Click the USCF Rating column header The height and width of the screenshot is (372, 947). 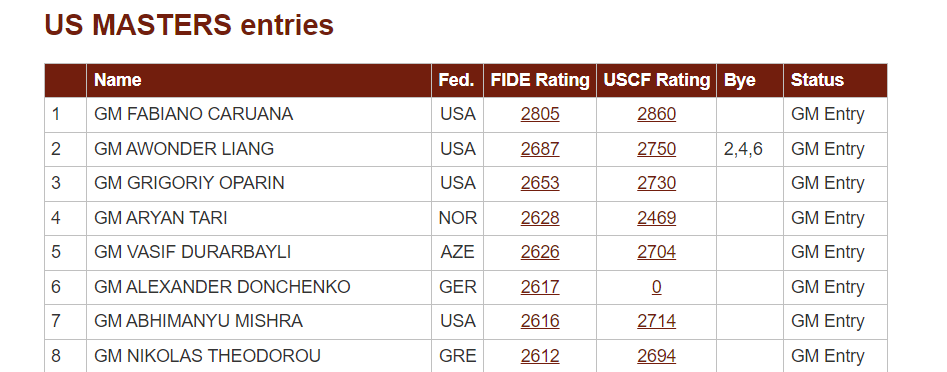coord(656,80)
